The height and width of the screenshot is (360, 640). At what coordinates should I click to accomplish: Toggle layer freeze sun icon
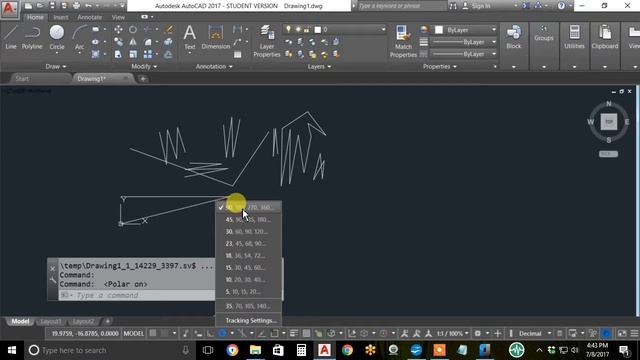(298, 29)
